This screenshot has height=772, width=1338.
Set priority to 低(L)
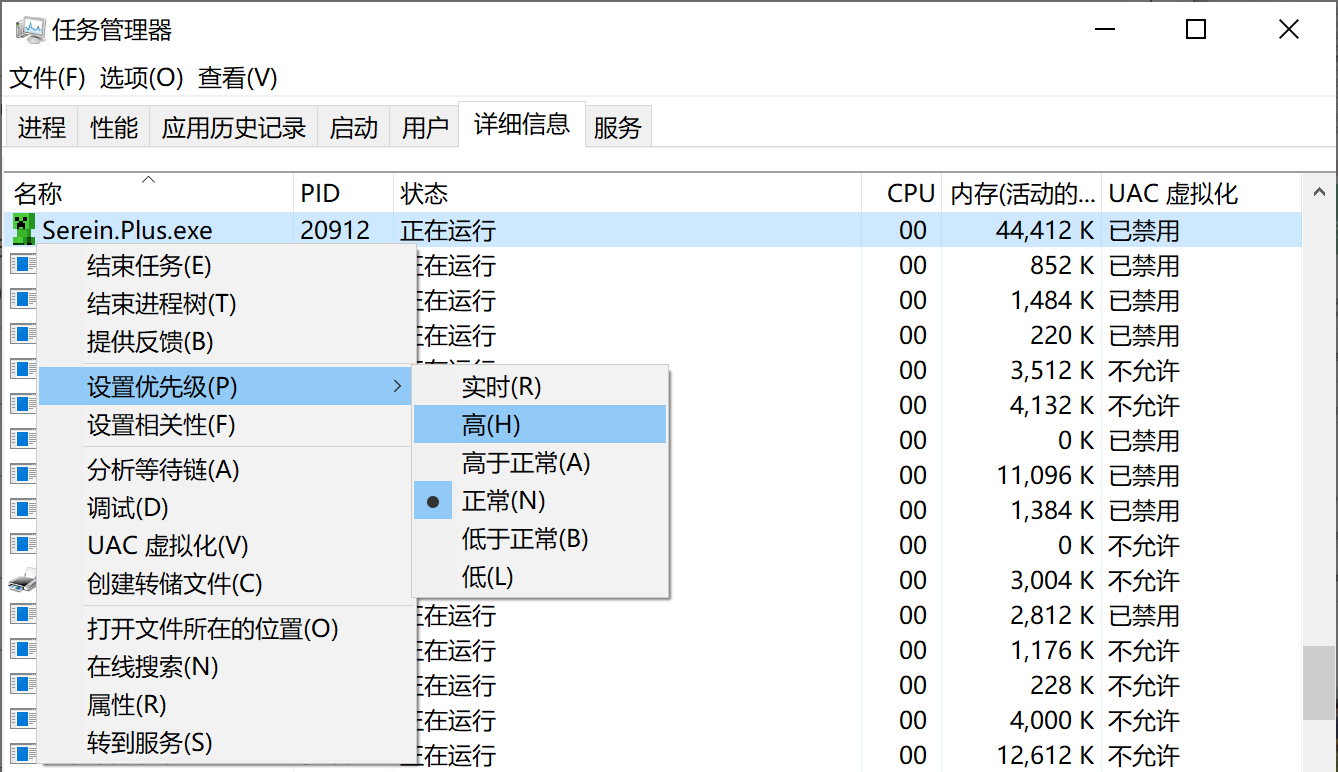tap(540, 577)
